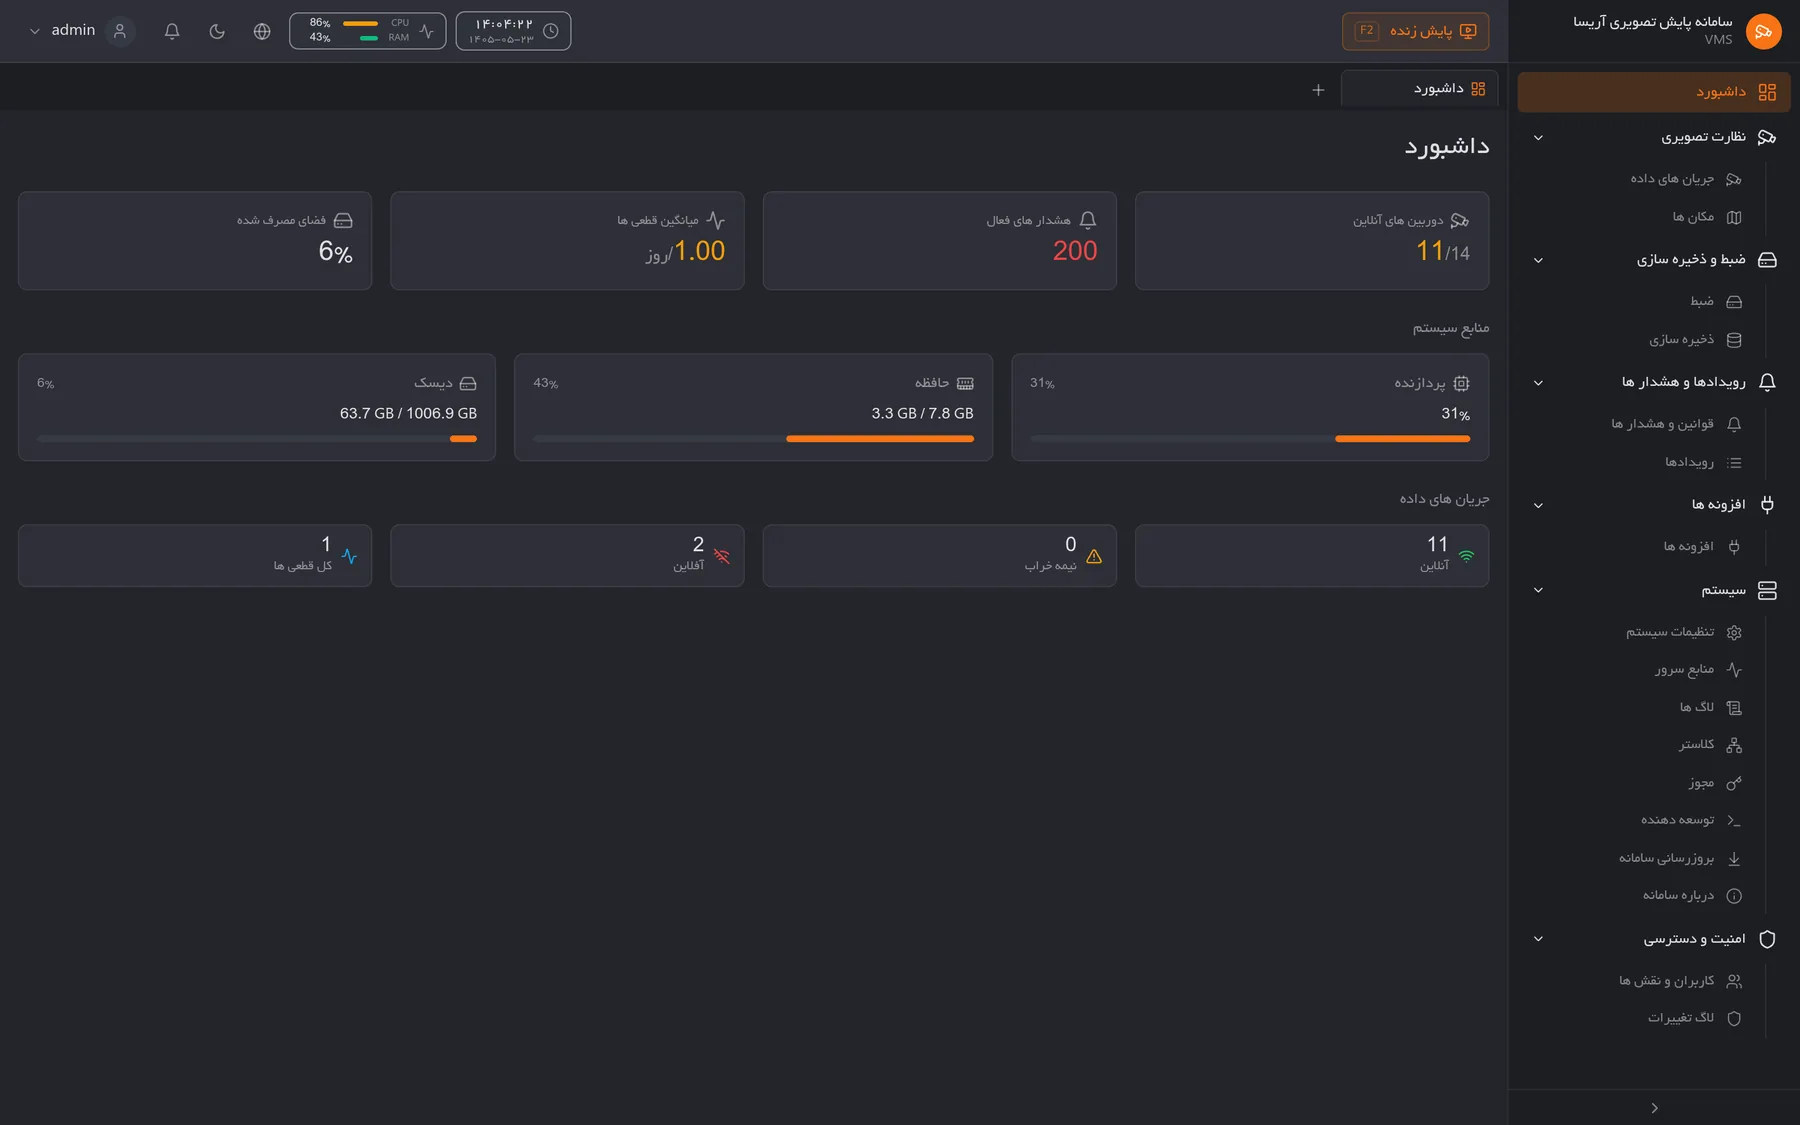Viewport: 1800px width, 1125px height.
Task: Open داشبورد in the sidebar
Action: point(1654,92)
